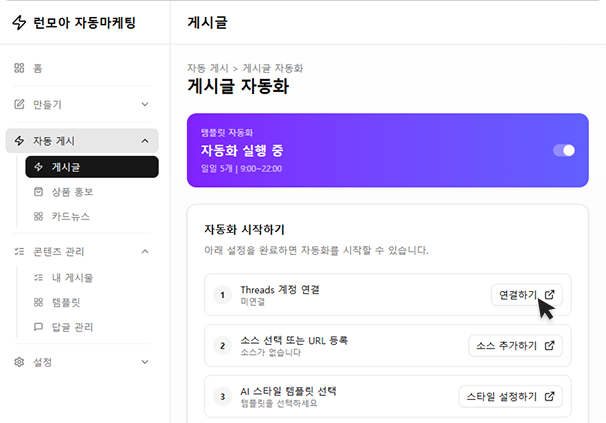Collapse the 자동 게시 section chevron
Screen dimensions: 606x423
tap(145, 141)
